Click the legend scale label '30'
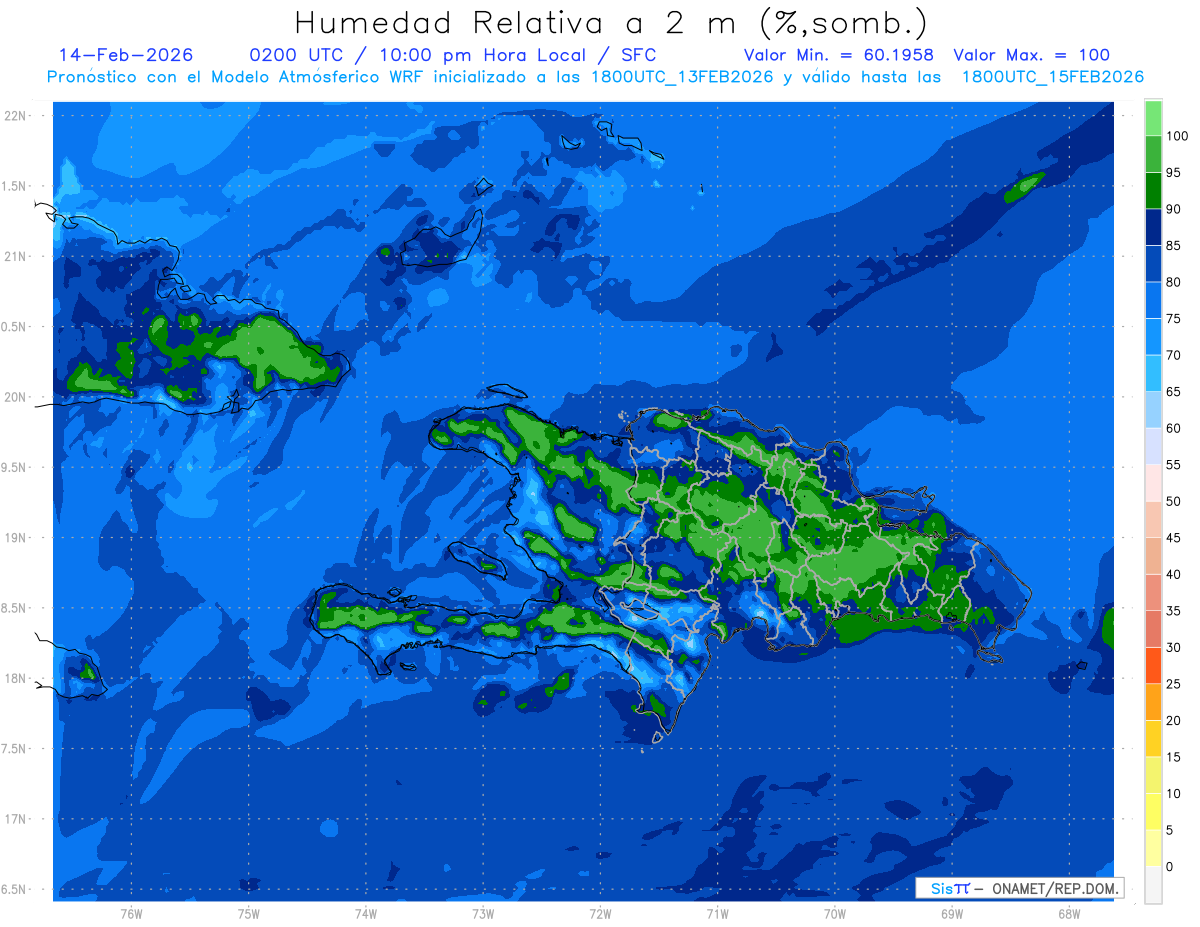This screenshot has height=927, width=1200. click(x=1173, y=647)
